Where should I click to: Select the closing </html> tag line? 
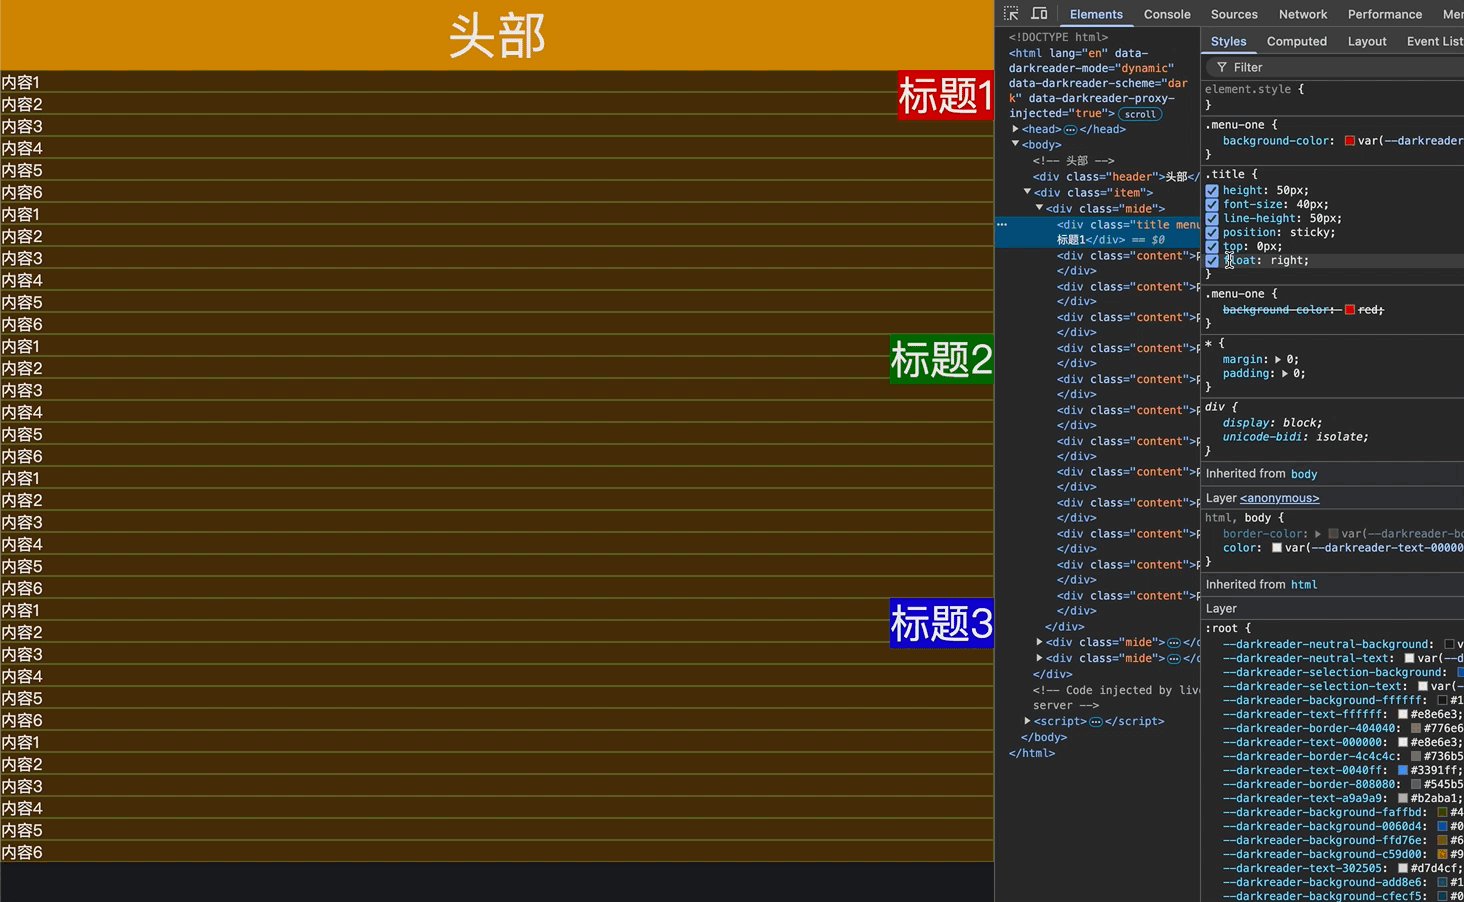[x=1032, y=754]
